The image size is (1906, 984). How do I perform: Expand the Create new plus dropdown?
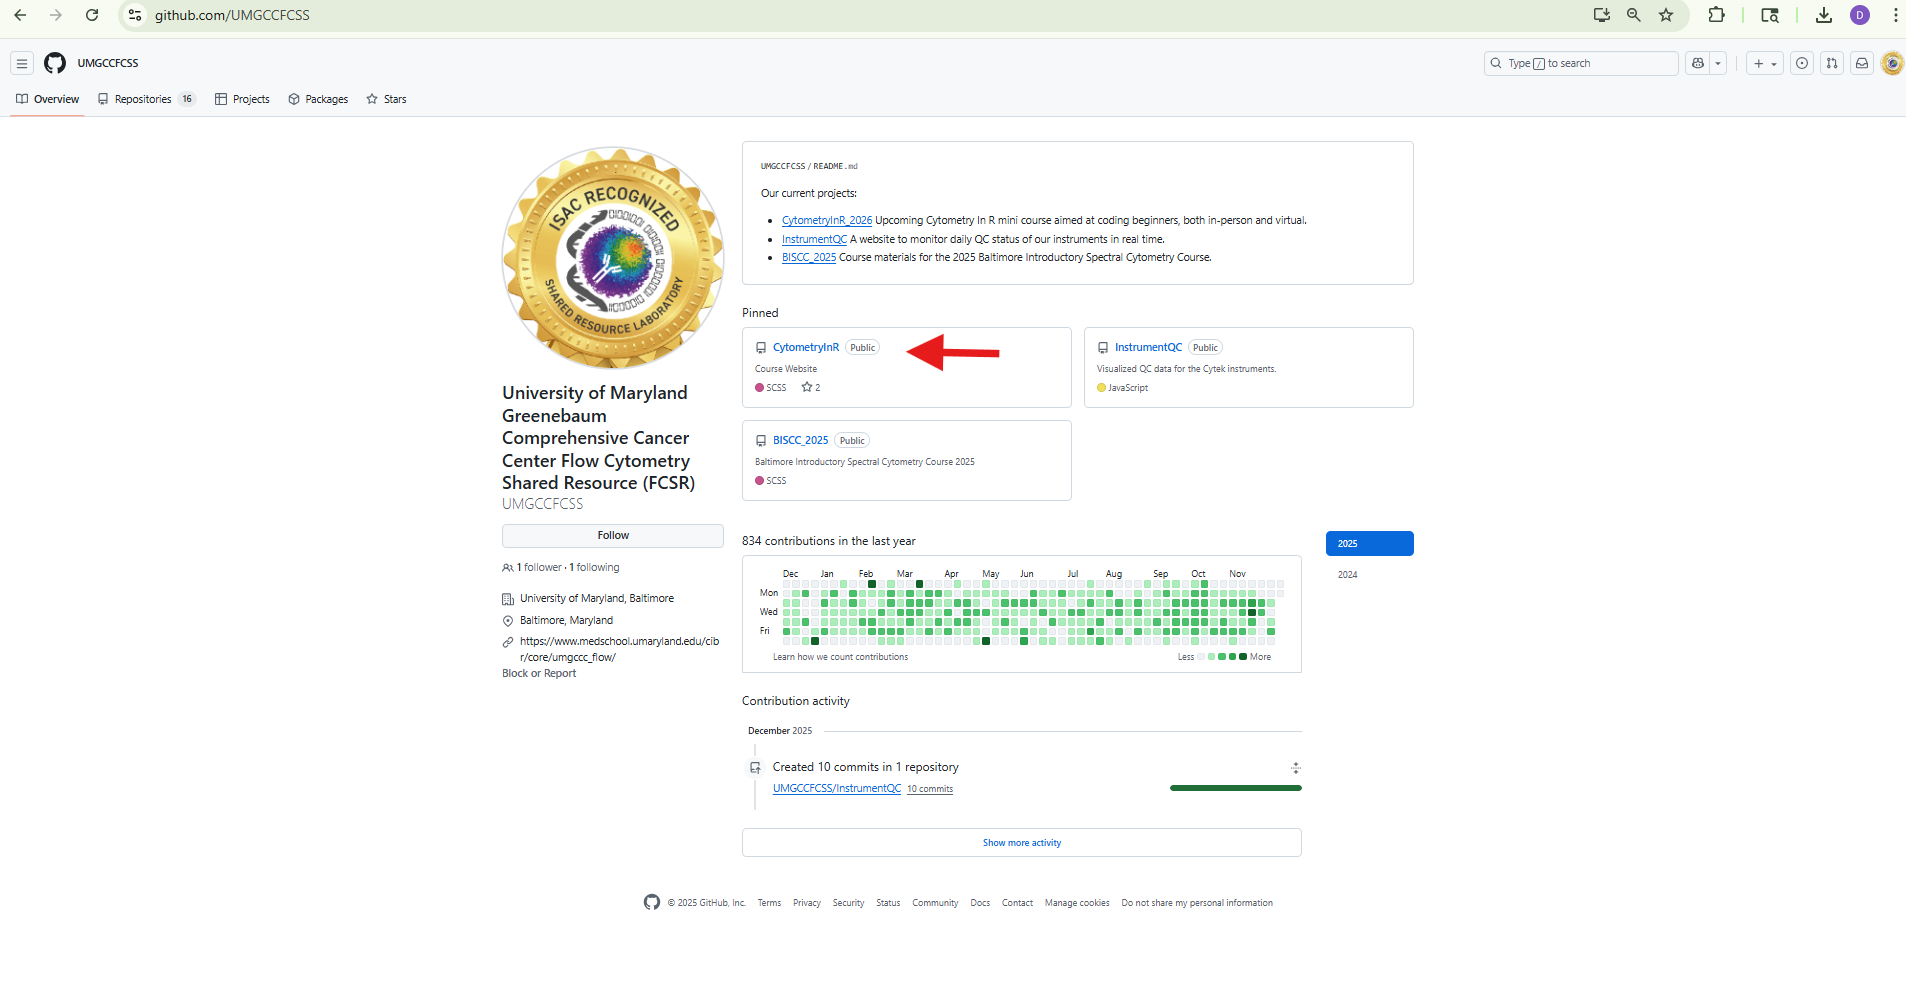click(1764, 63)
